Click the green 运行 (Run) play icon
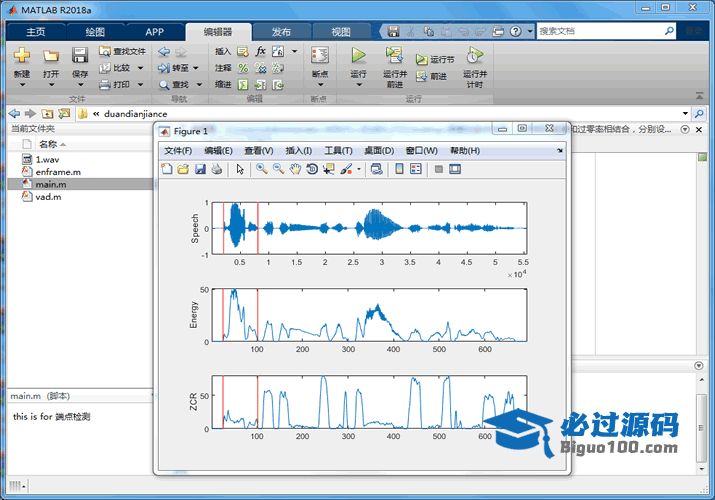This screenshot has height=500, width=715. pyautogui.click(x=358, y=56)
